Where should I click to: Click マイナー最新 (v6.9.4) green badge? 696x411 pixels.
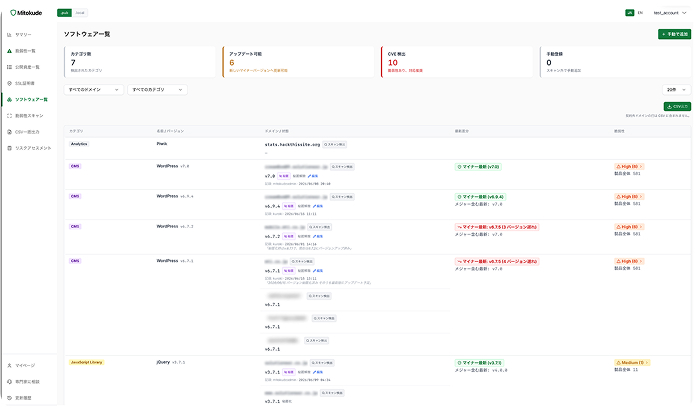tap(480, 197)
